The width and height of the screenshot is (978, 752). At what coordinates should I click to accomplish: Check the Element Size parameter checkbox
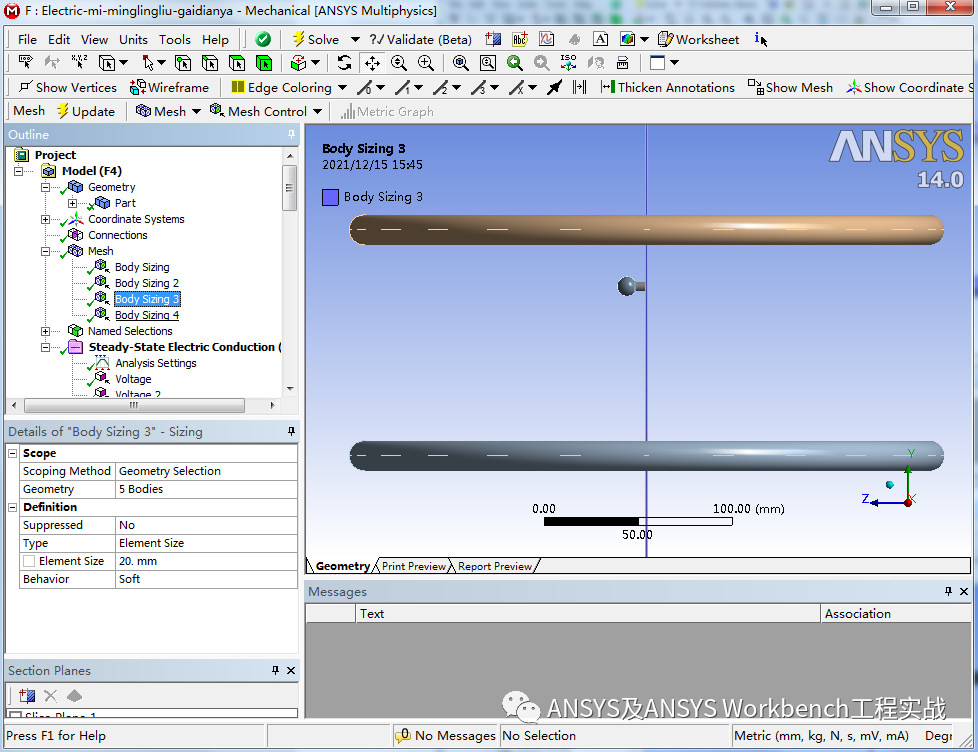[29, 561]
